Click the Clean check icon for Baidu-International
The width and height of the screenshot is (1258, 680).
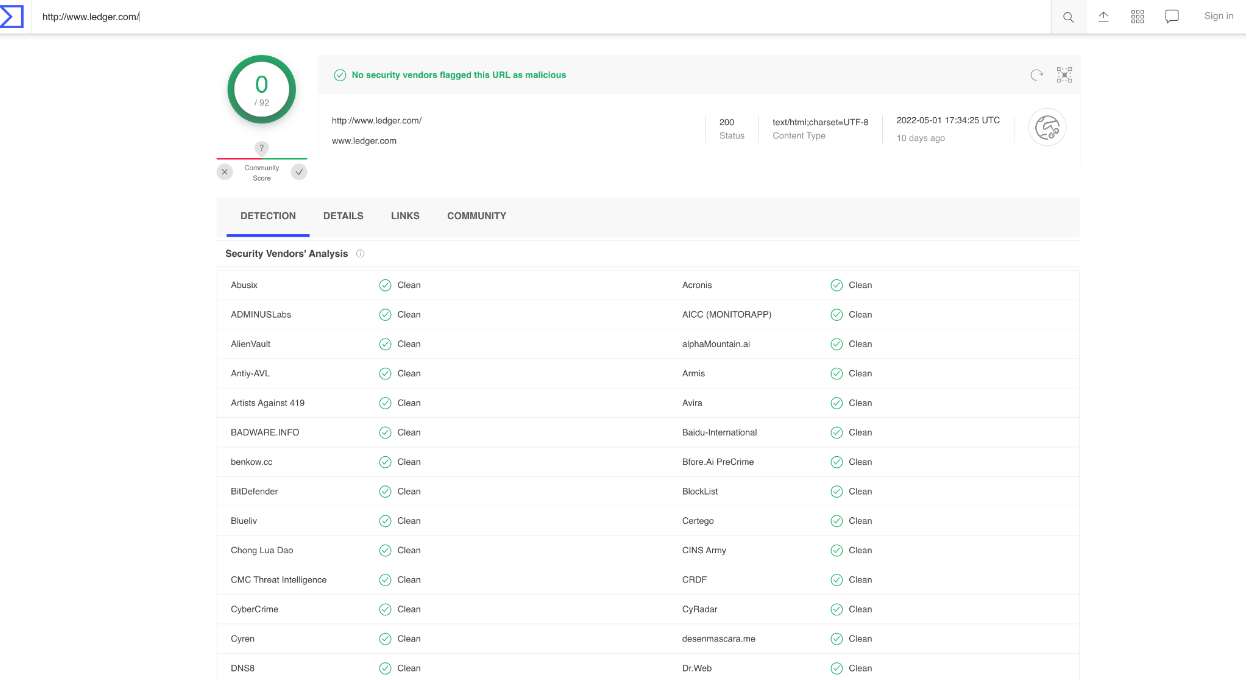pyautogui.click(x=837, y=432)
